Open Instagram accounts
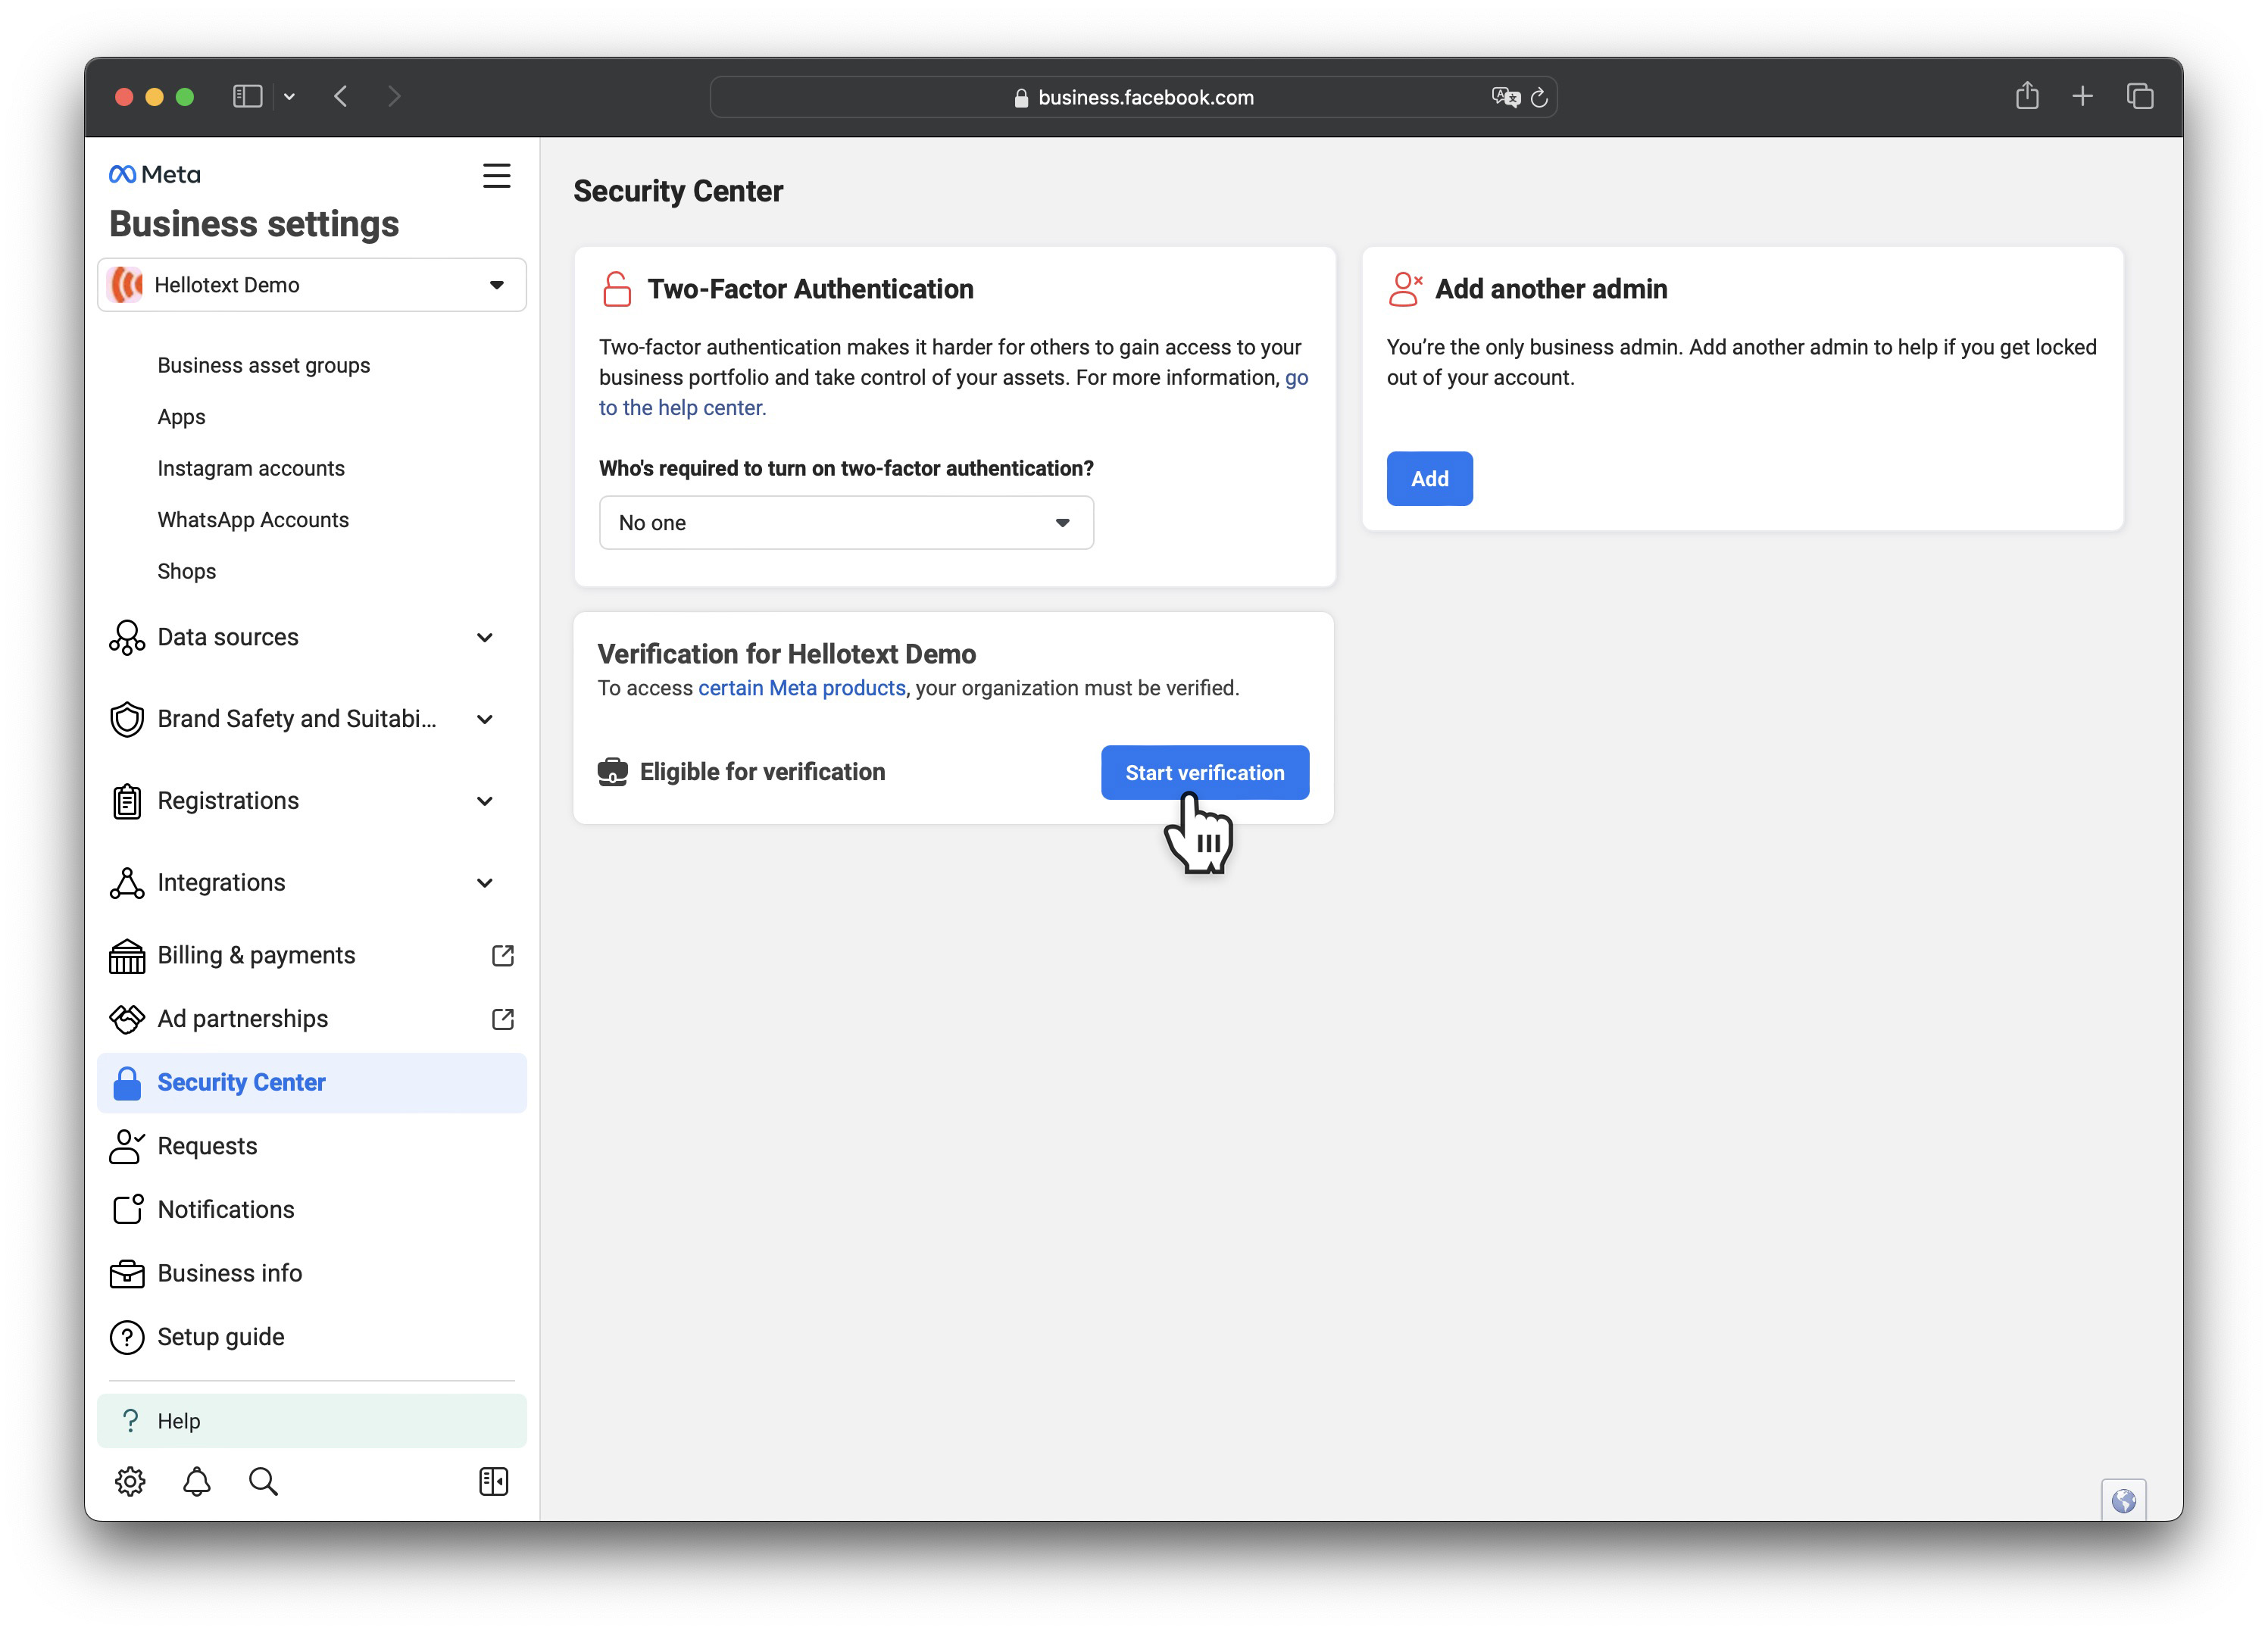This screenshot has height=1633, width=2268. click(x=251, y=468)
